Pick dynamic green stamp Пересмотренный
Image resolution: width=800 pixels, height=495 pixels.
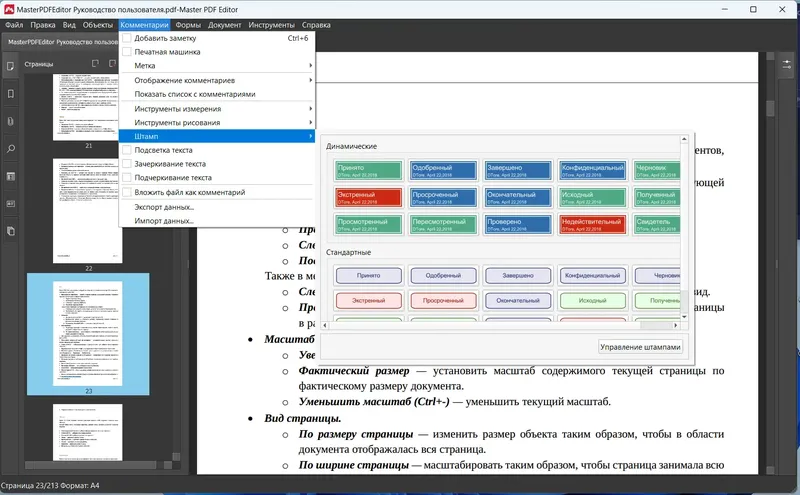point(443,225)
